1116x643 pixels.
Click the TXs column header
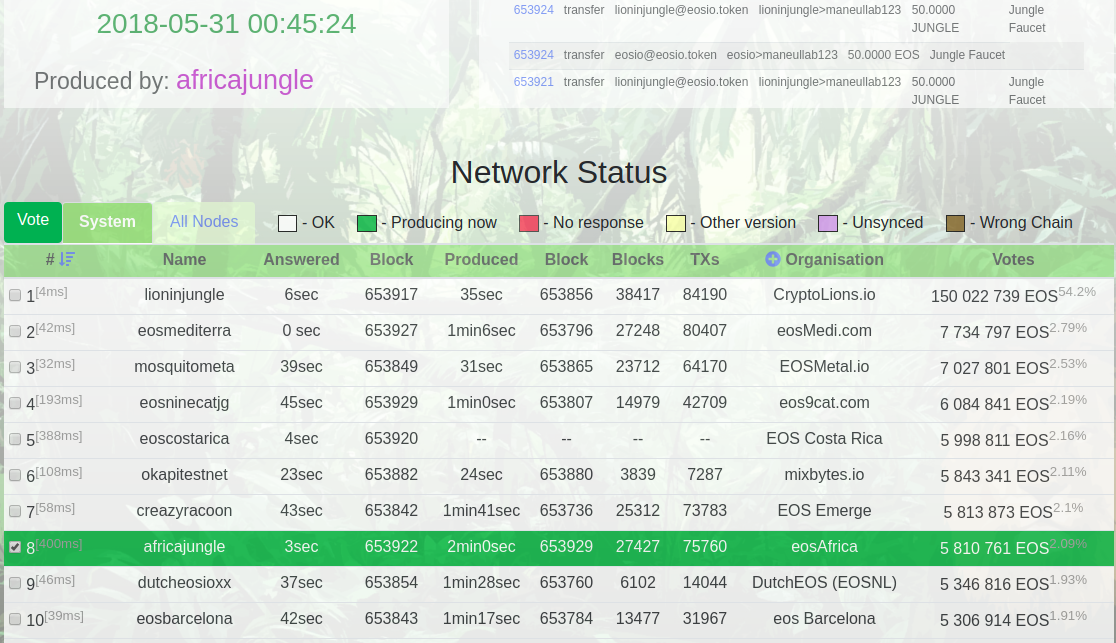(705, 260)
